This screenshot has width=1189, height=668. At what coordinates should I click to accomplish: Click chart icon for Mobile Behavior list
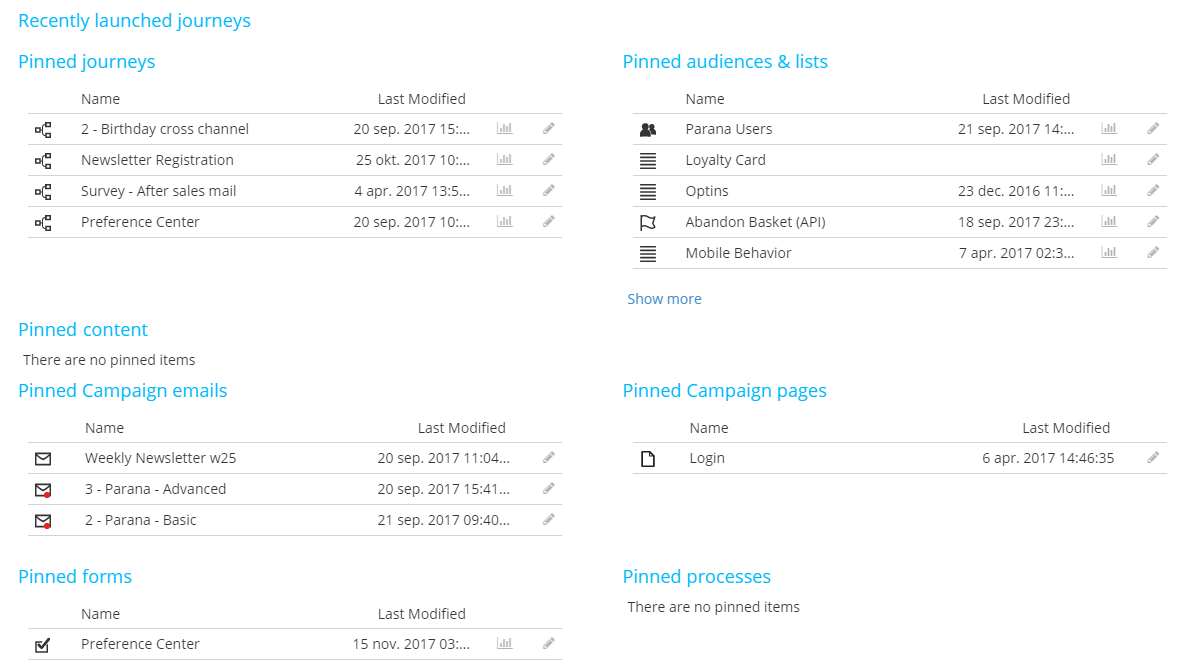[x=1108, y=253]
